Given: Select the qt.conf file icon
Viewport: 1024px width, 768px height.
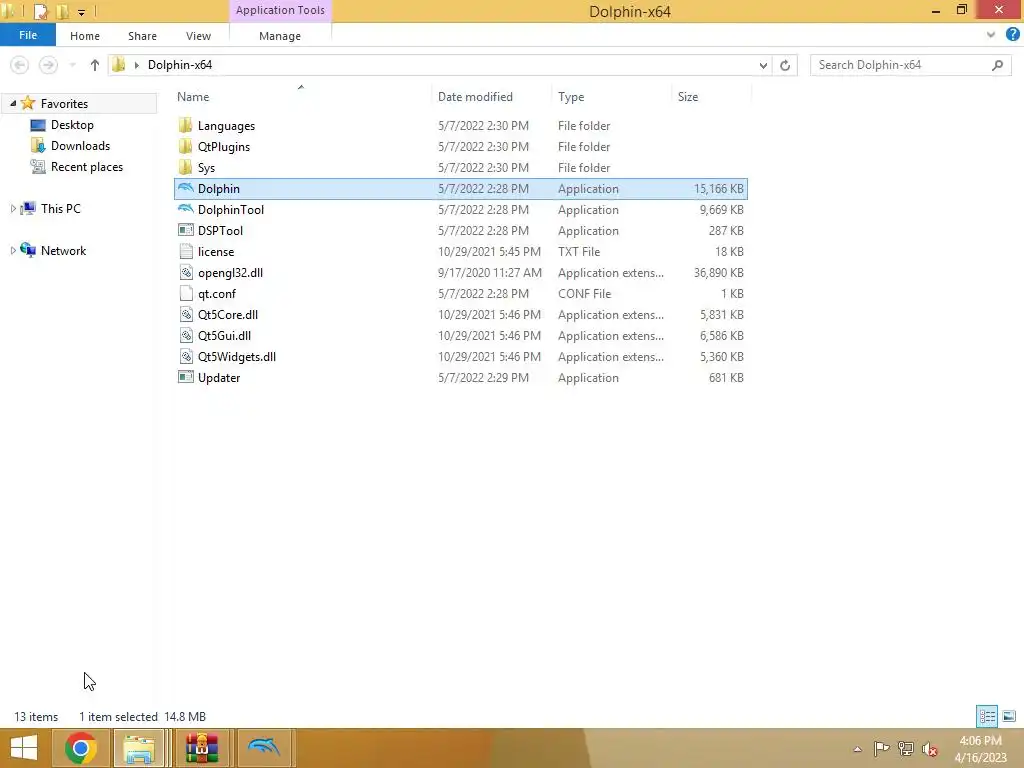Looking at the screenshot, I should tap(185, 293).
